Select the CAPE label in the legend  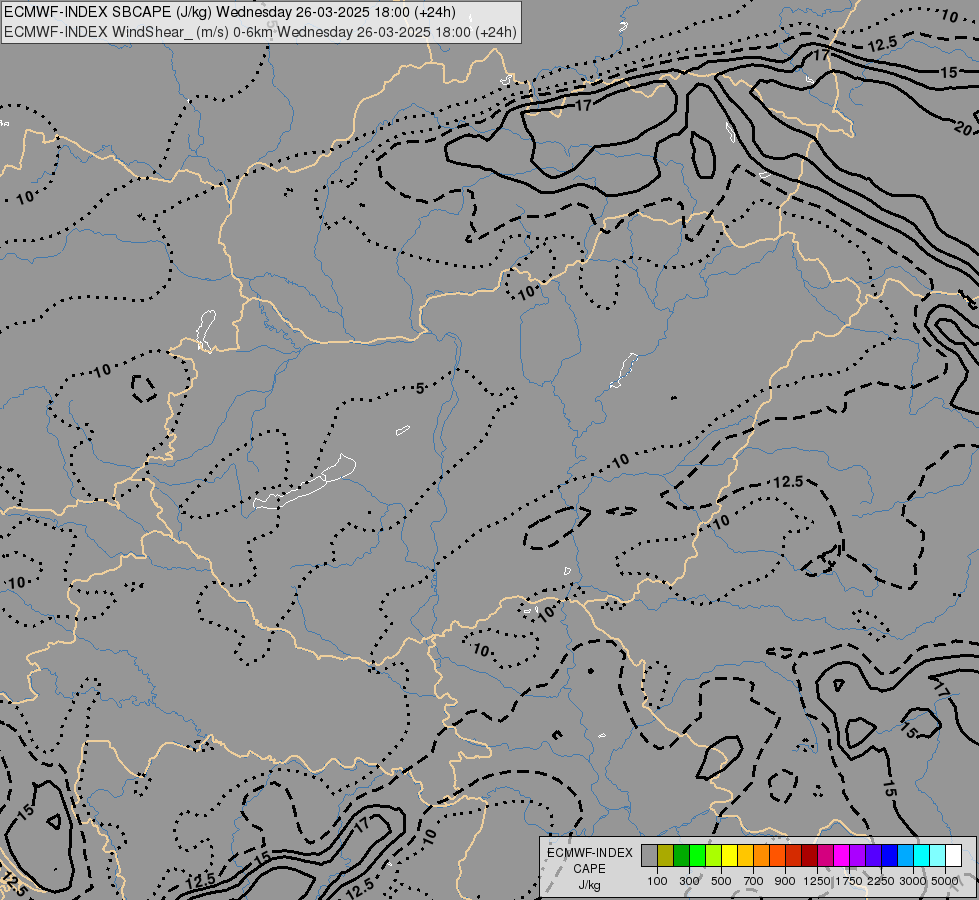click(x=589, y=869)
